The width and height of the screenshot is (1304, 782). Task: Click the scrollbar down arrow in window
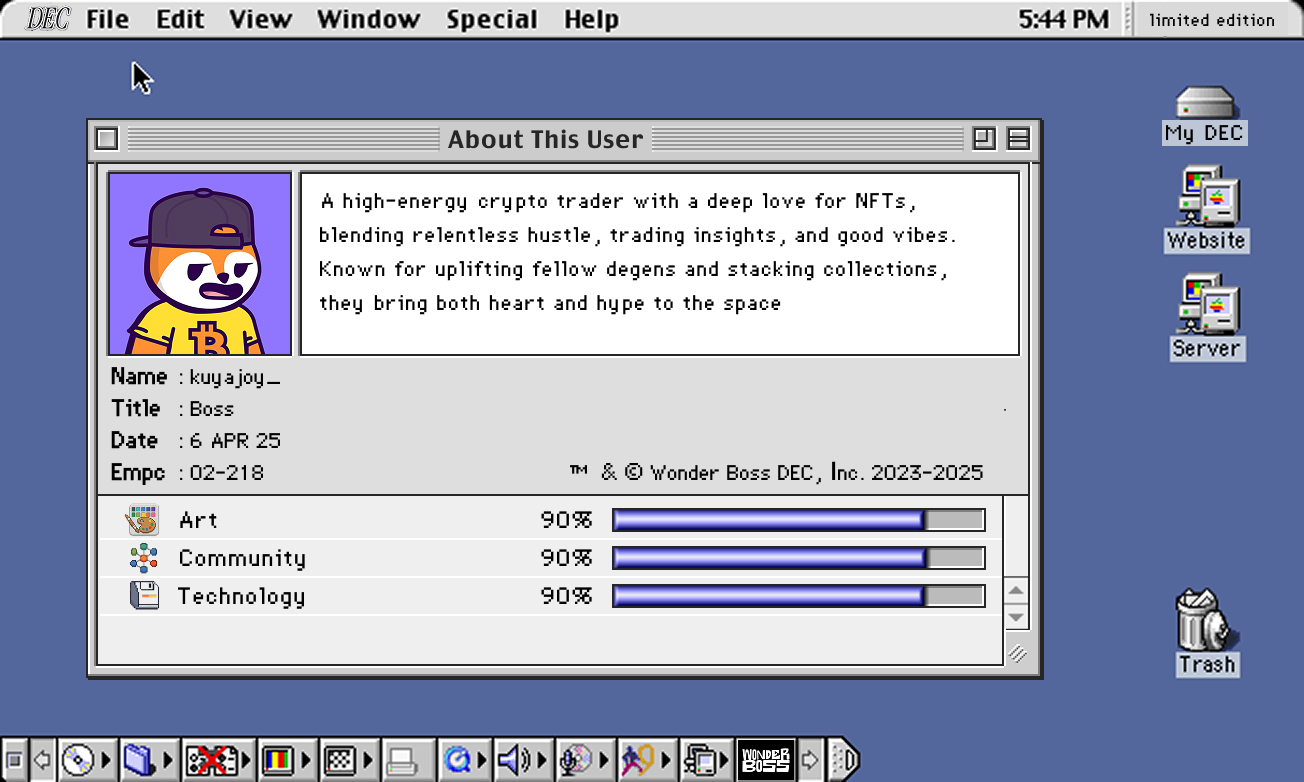click(x=1016, y=617)
